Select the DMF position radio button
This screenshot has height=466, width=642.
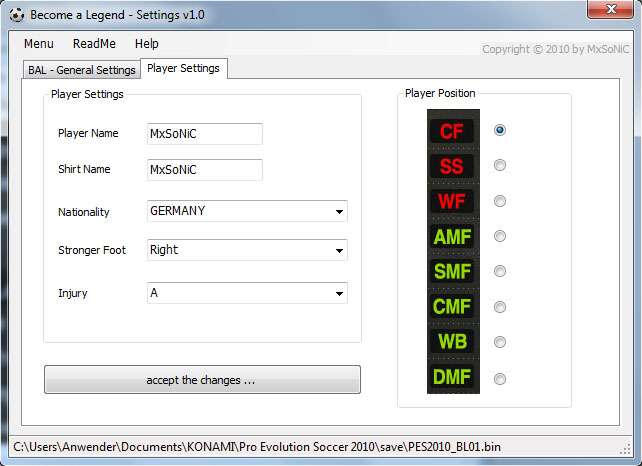click(500, 378)
